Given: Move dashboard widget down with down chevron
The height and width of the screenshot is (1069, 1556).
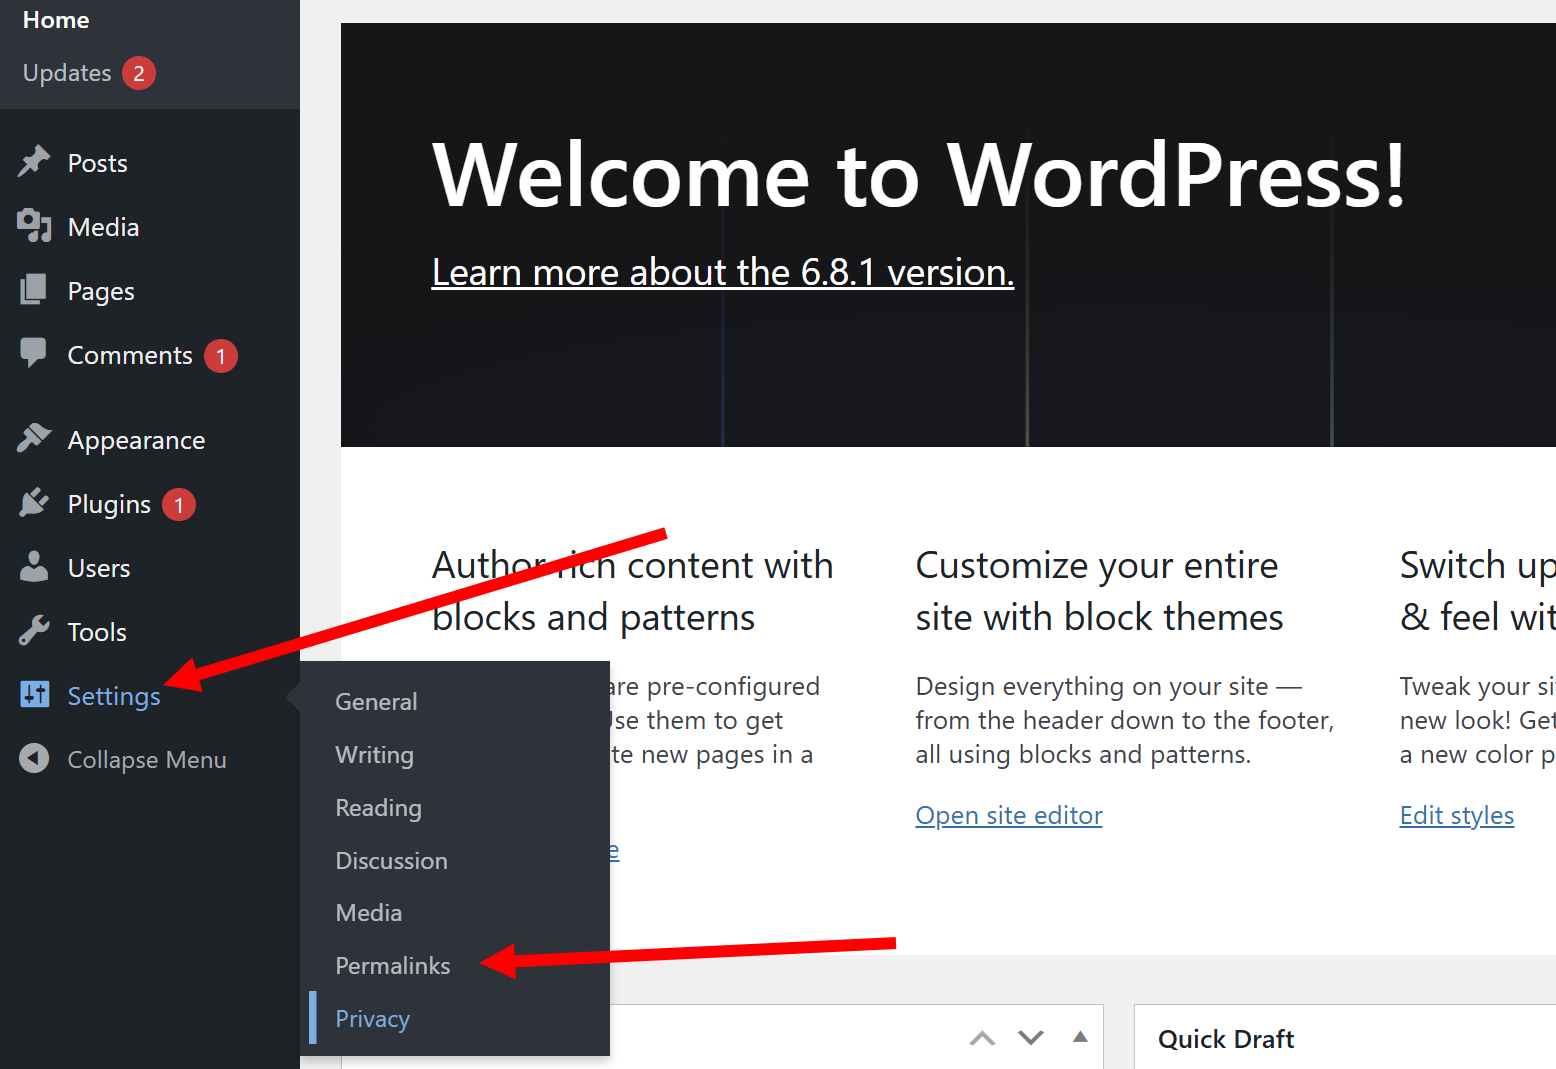Looking at the screenshot, I should coord(1031,1038).
